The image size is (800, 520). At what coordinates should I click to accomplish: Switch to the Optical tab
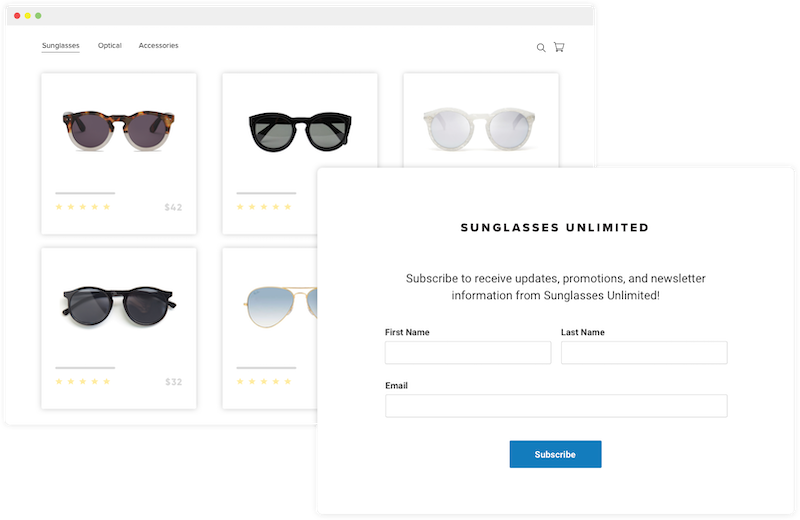click(110, 45)
